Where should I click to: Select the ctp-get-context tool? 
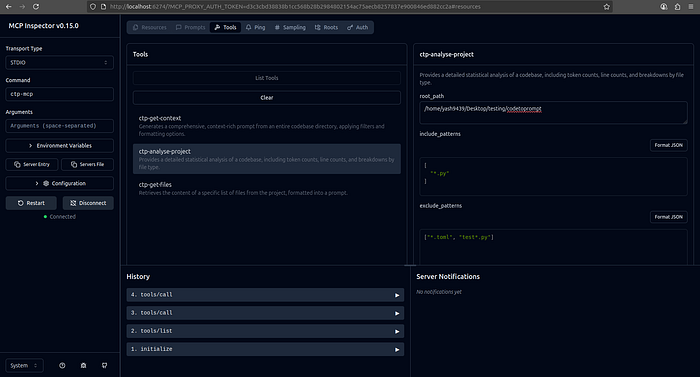click(267, 126)
